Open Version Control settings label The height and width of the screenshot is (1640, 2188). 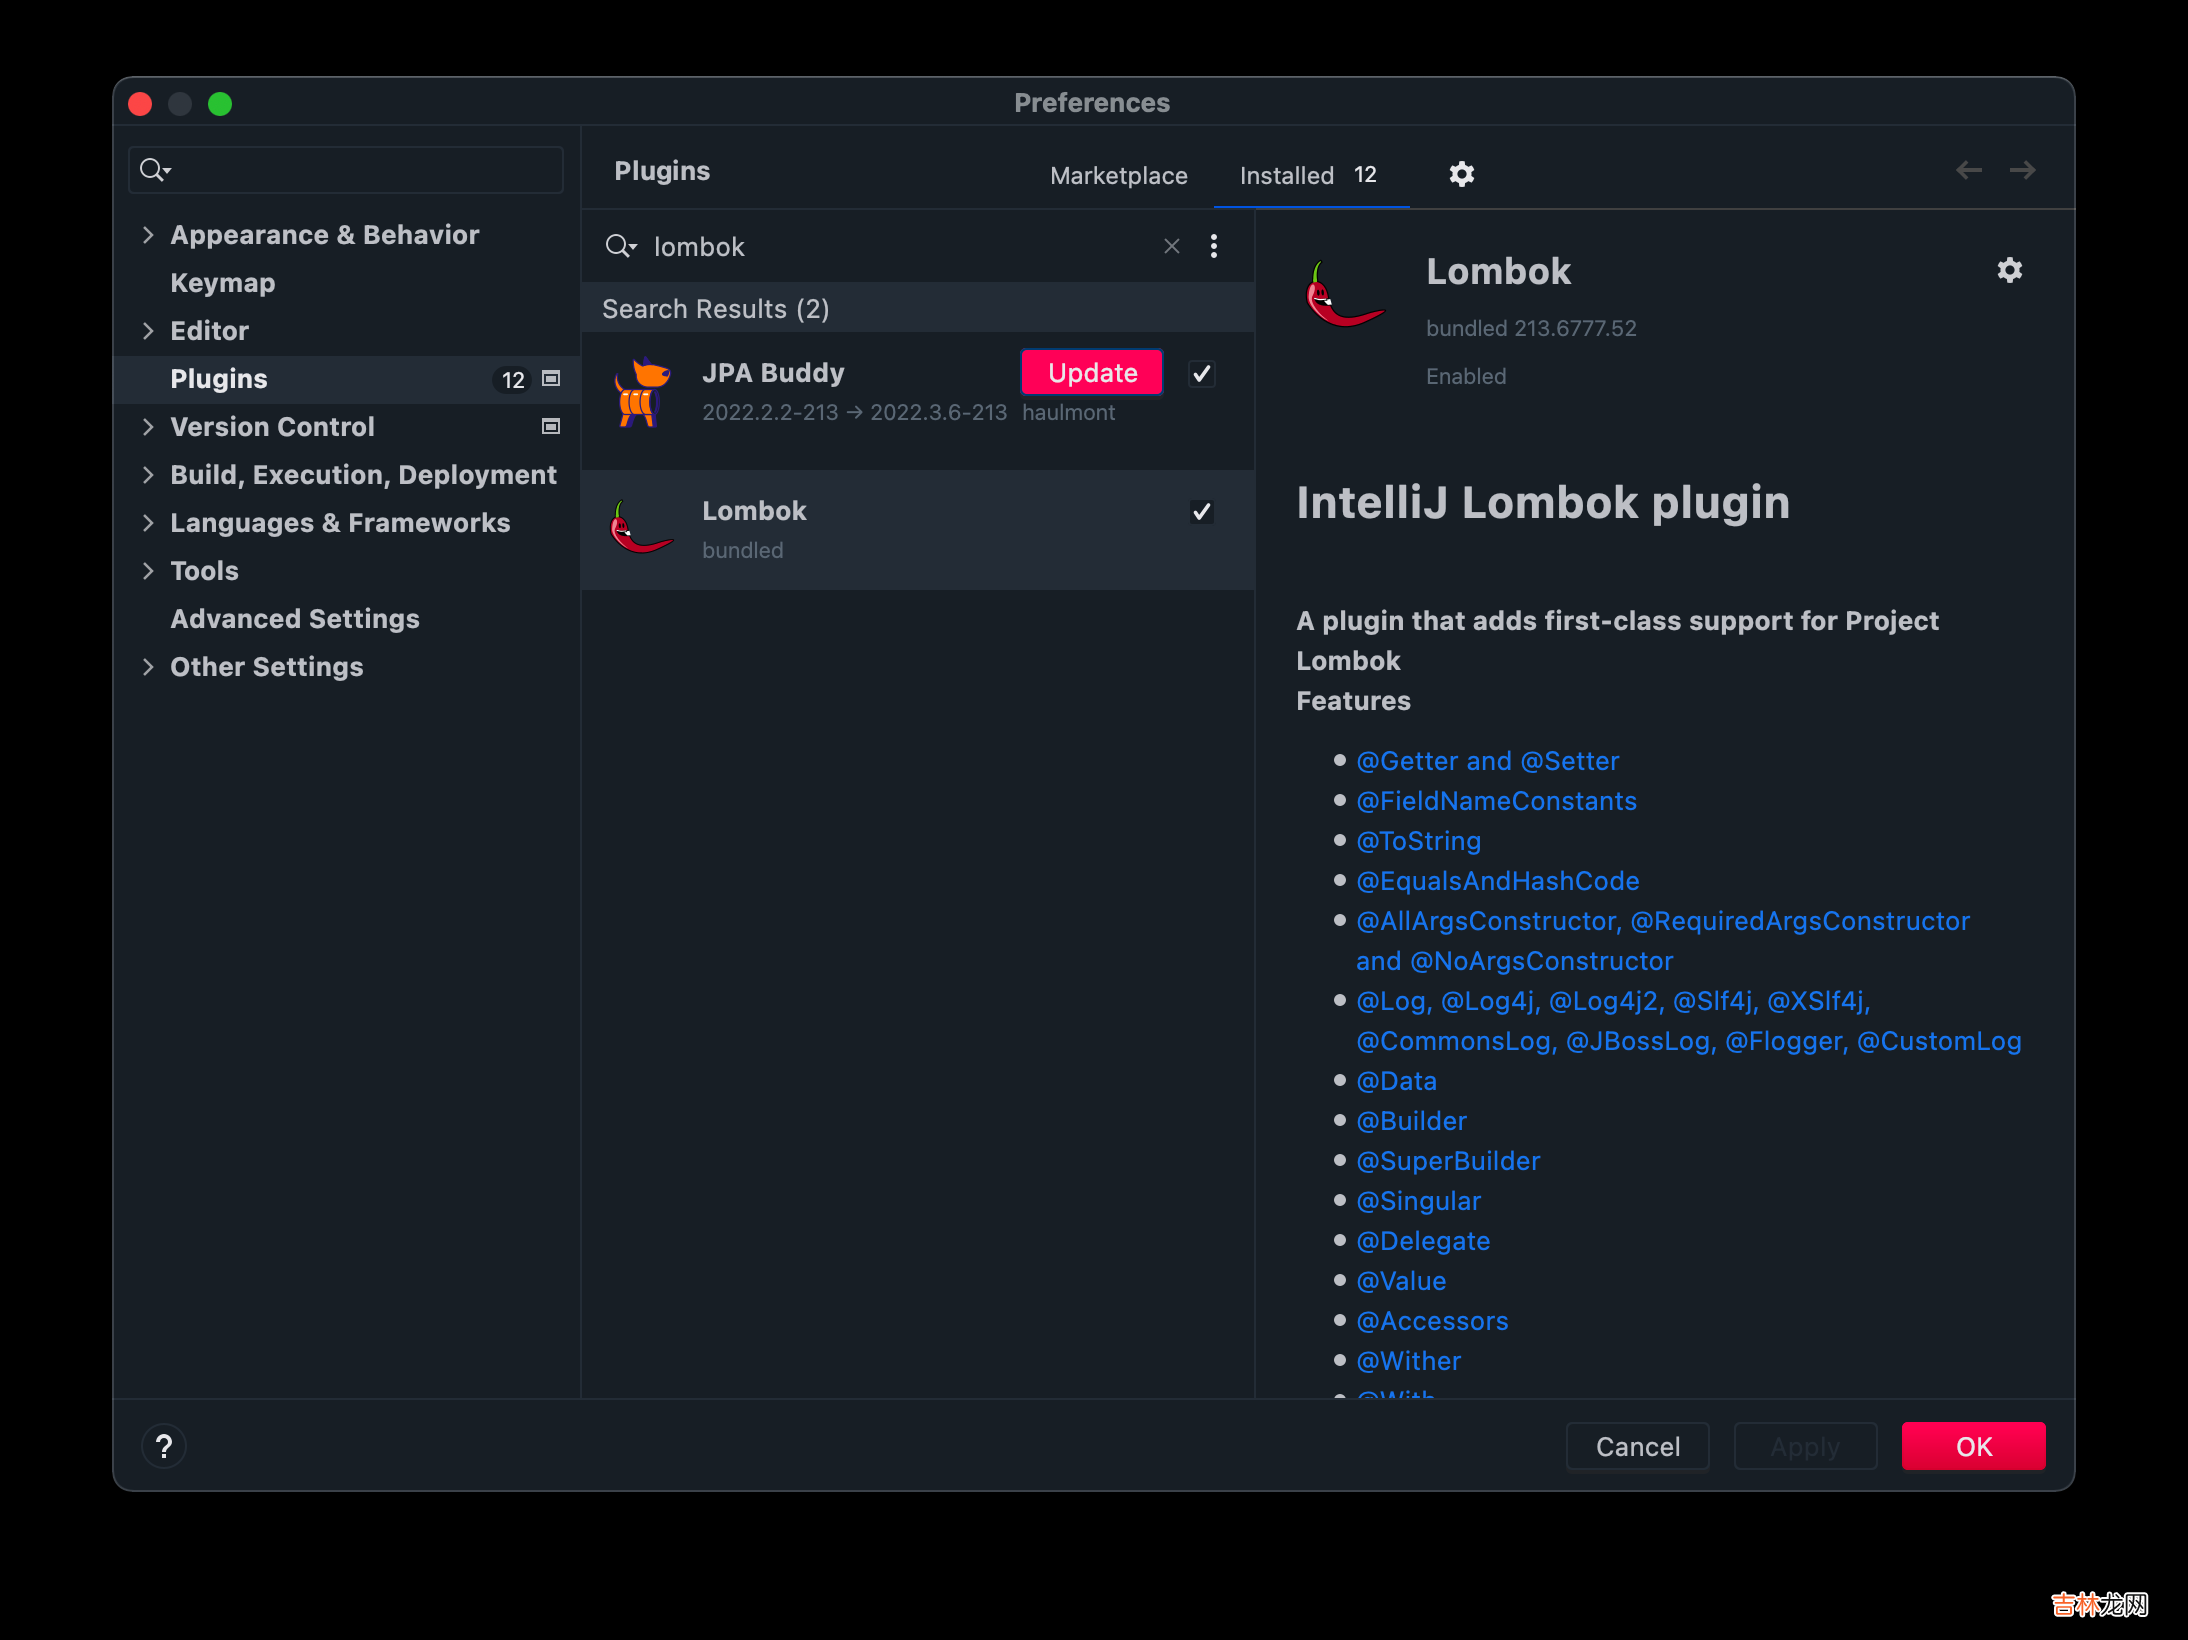coord(272,427)
